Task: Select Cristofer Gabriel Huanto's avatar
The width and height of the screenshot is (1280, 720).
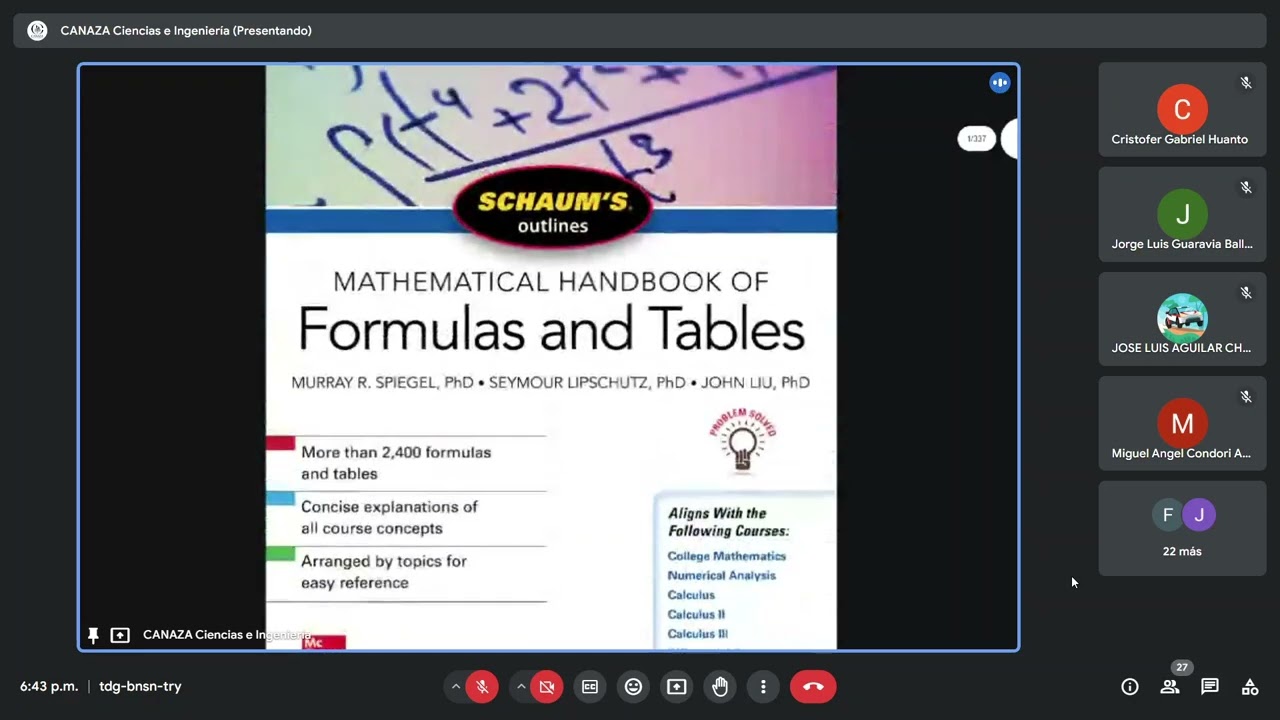Action: pyautogui.click(x=1182, y=109)
